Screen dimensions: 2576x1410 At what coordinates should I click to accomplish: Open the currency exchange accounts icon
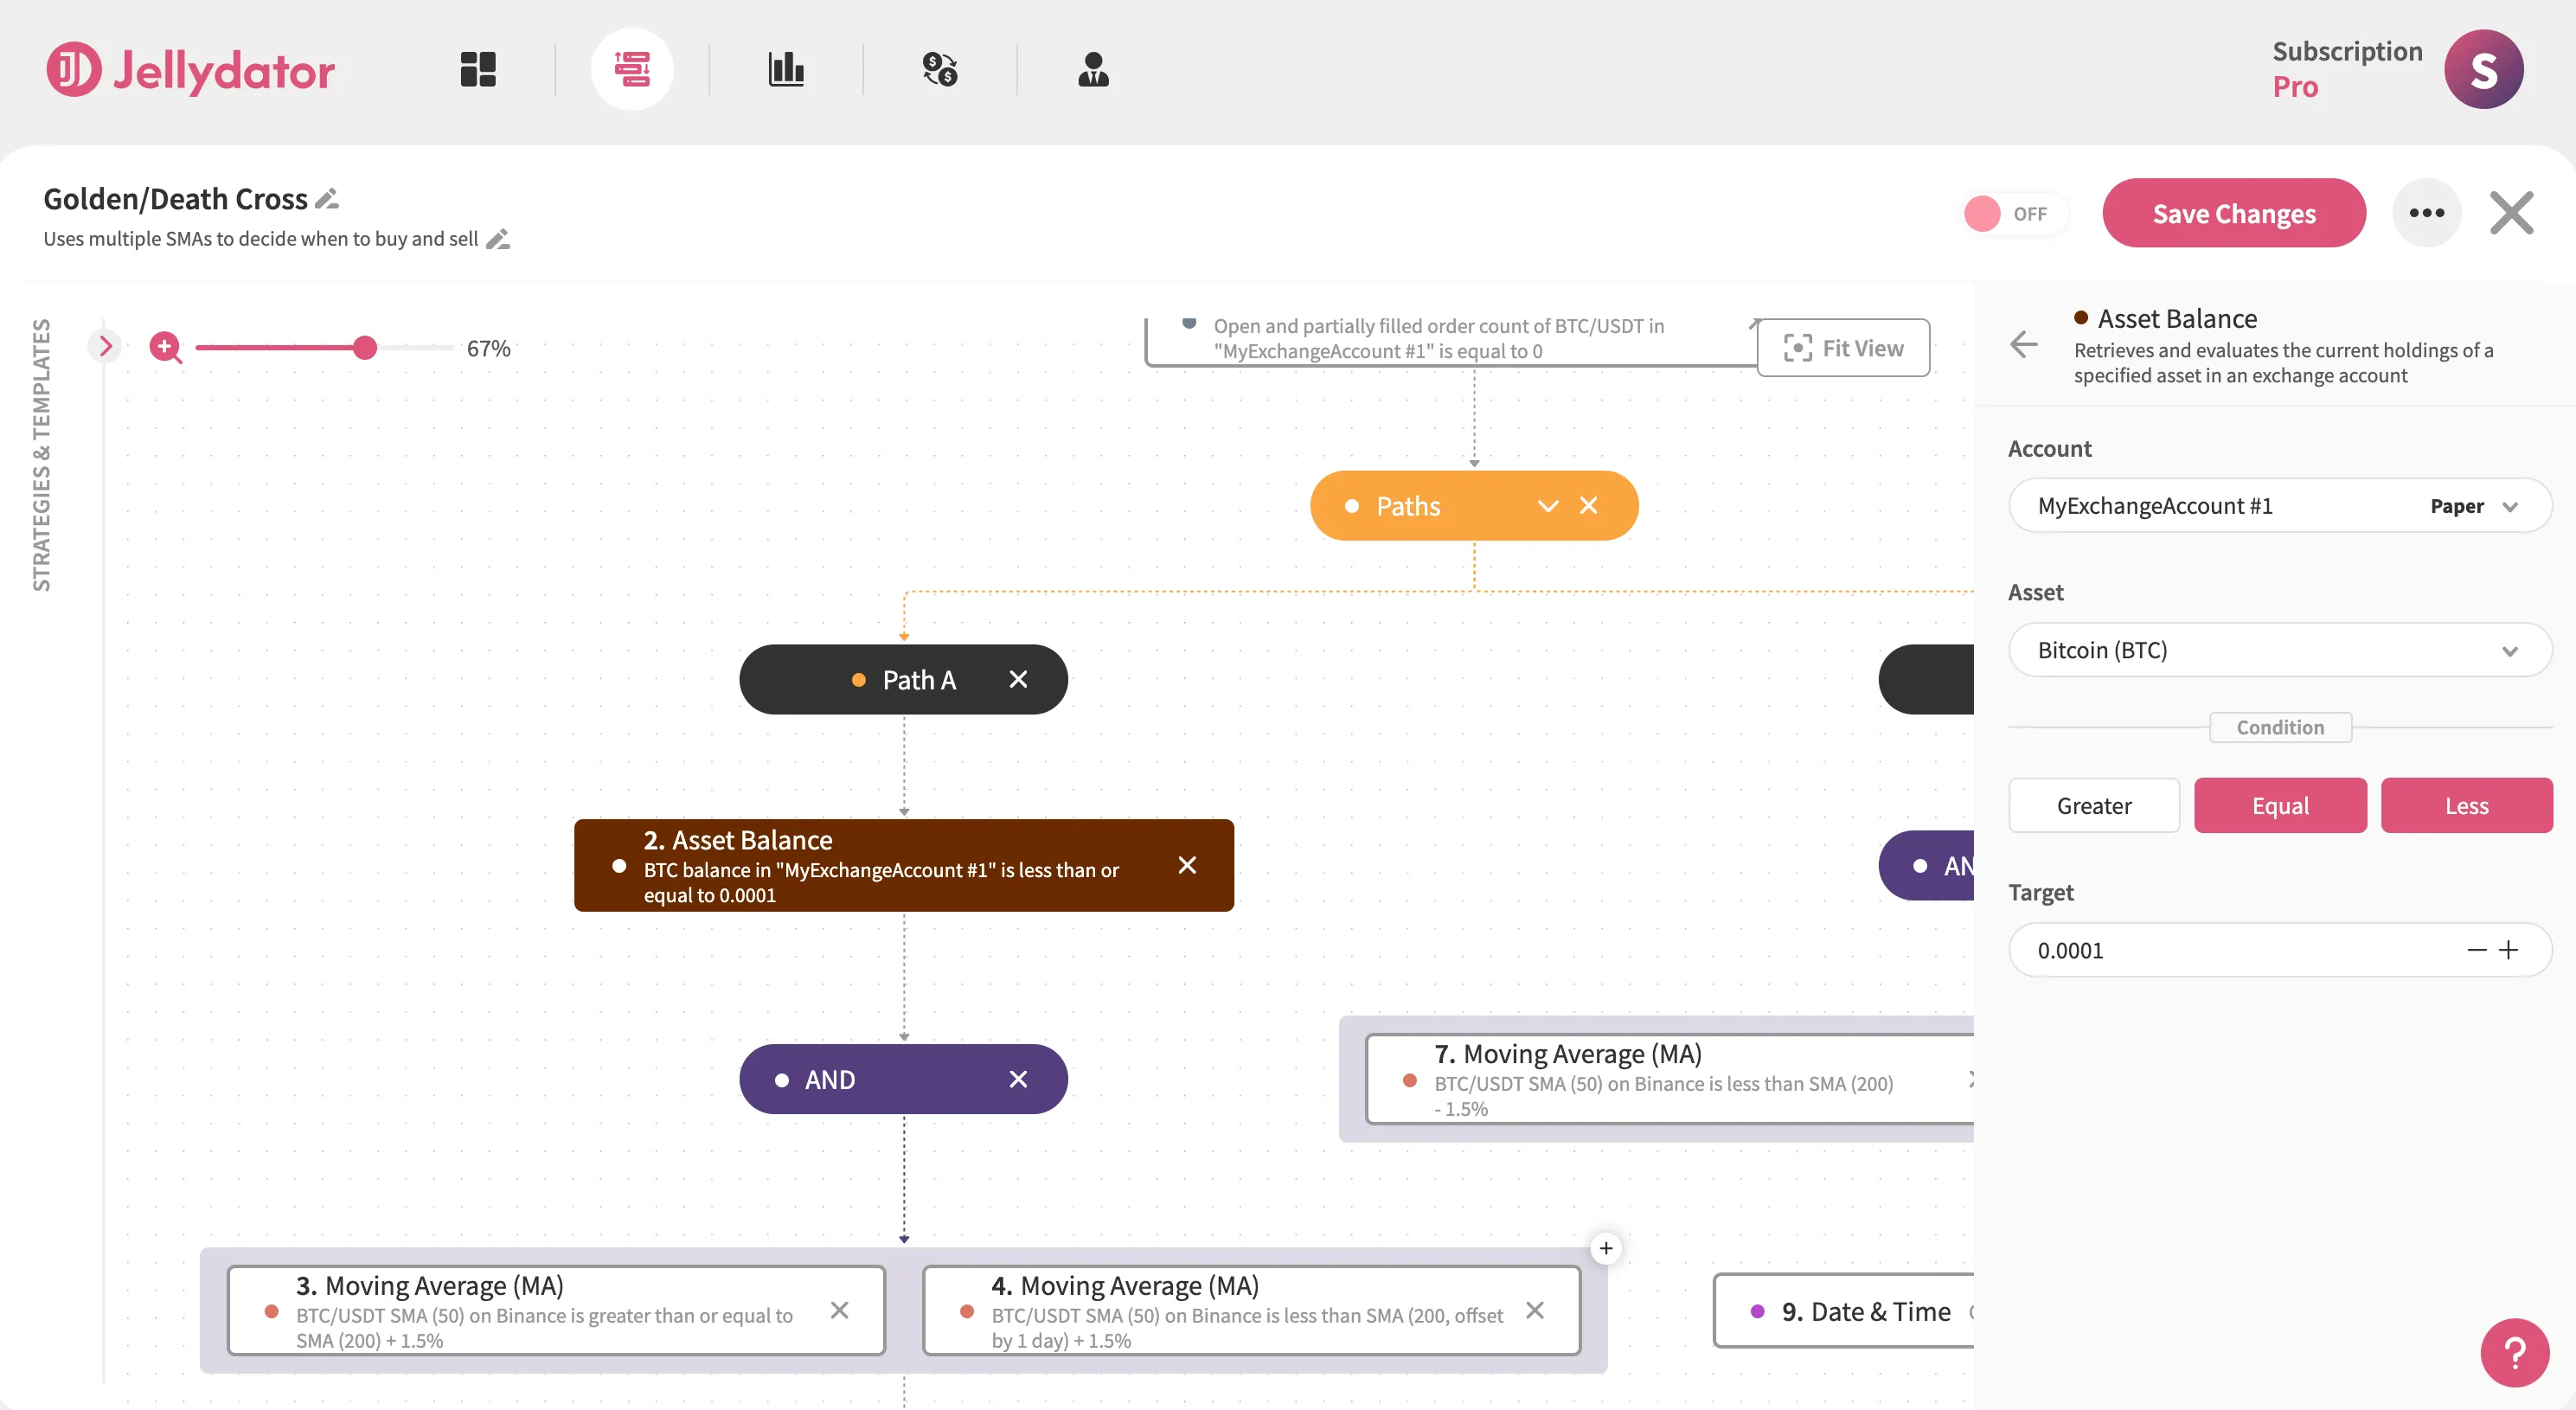pos(940,69)
